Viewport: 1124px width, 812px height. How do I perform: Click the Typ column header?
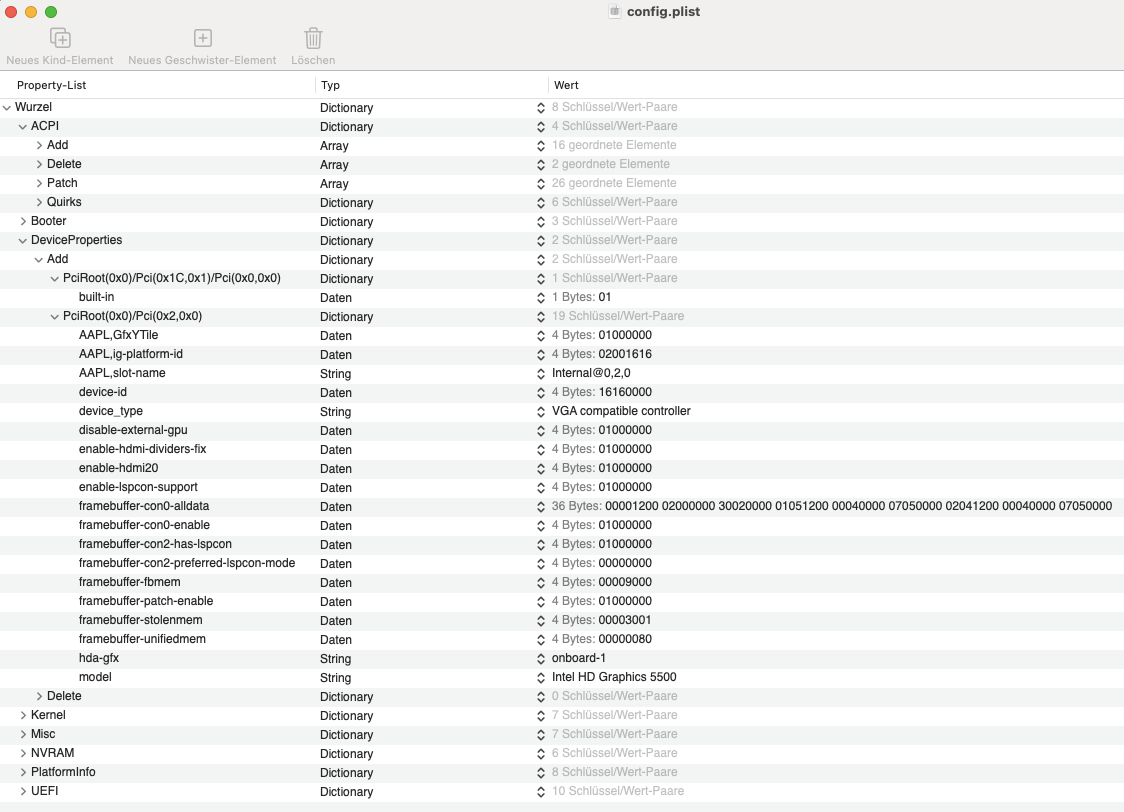[330, 85]
